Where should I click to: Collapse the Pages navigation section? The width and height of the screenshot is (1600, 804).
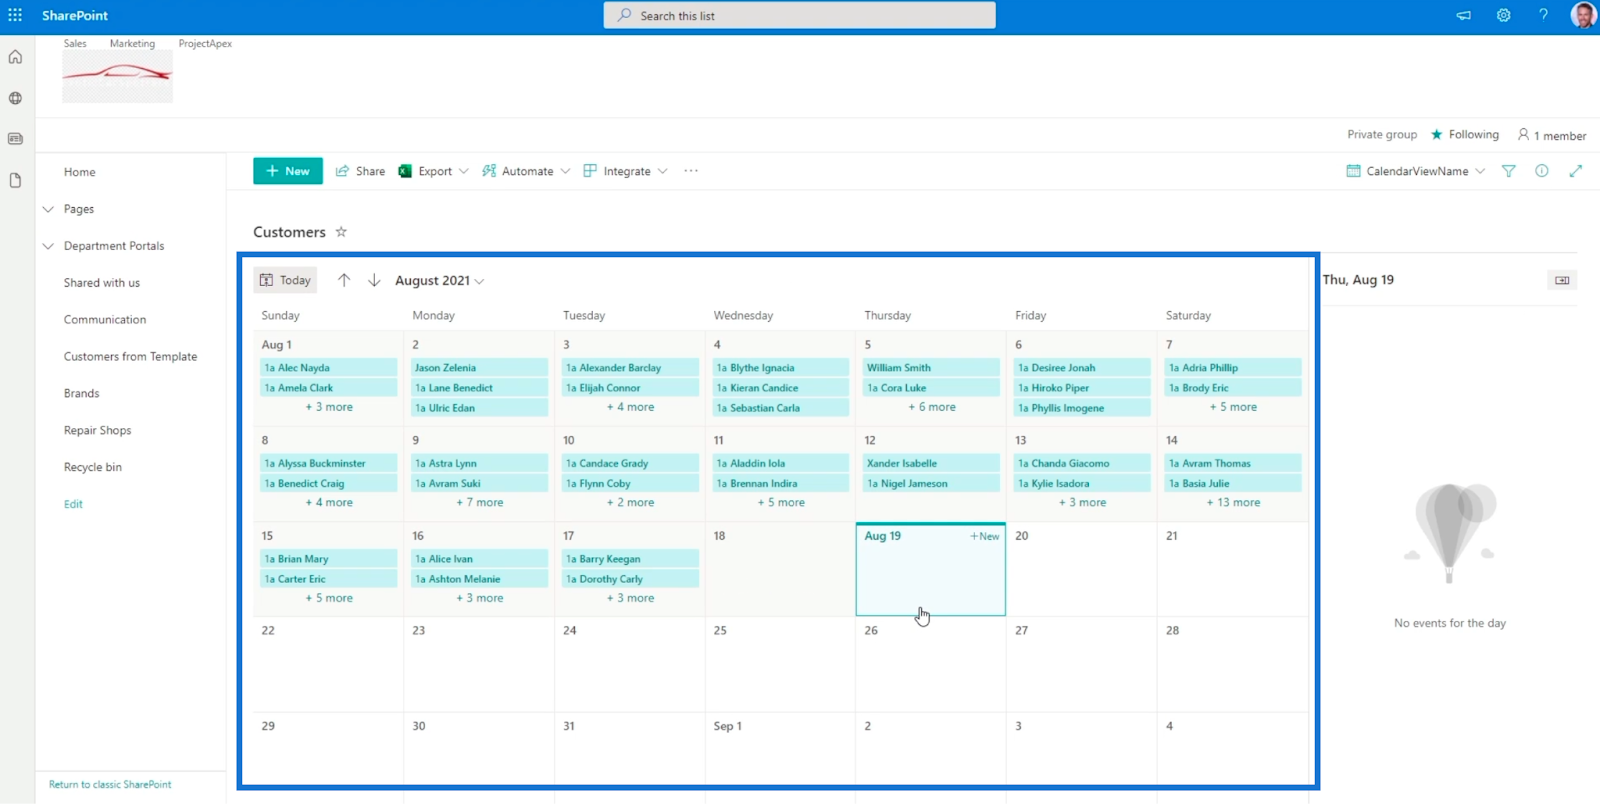(x=48, y=209)
